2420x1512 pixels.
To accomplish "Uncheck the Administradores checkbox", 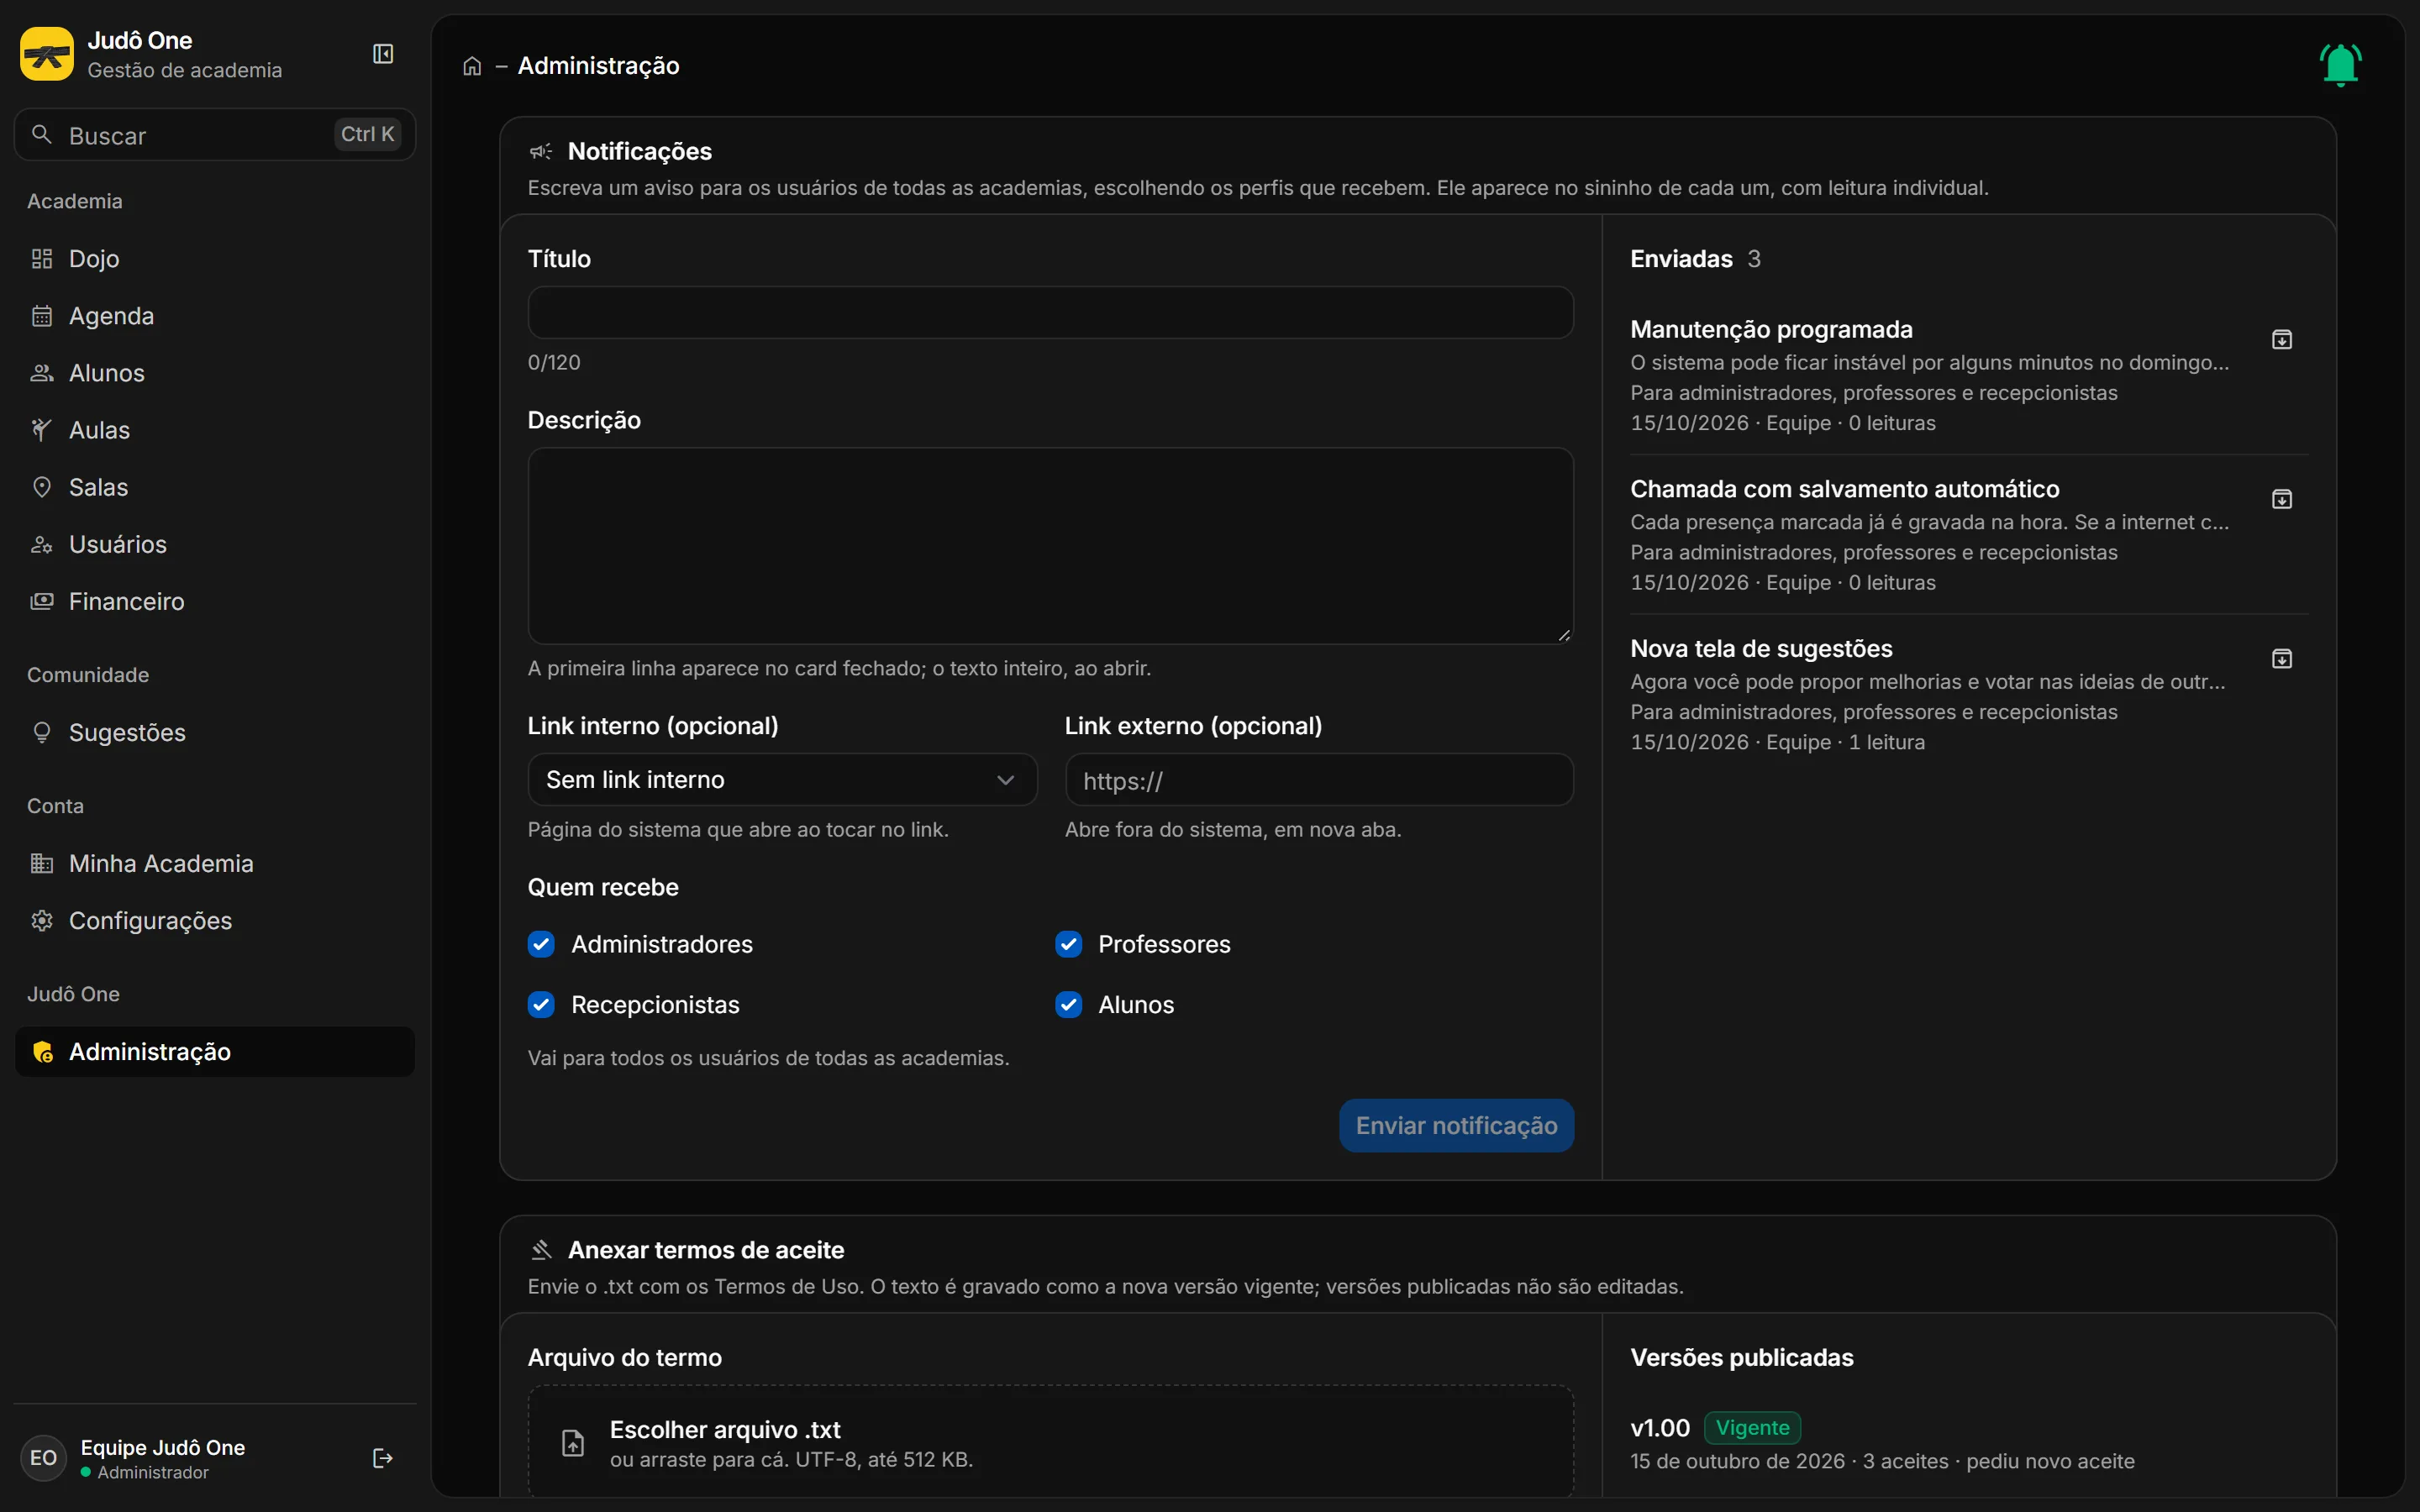I will coord(541,944).
